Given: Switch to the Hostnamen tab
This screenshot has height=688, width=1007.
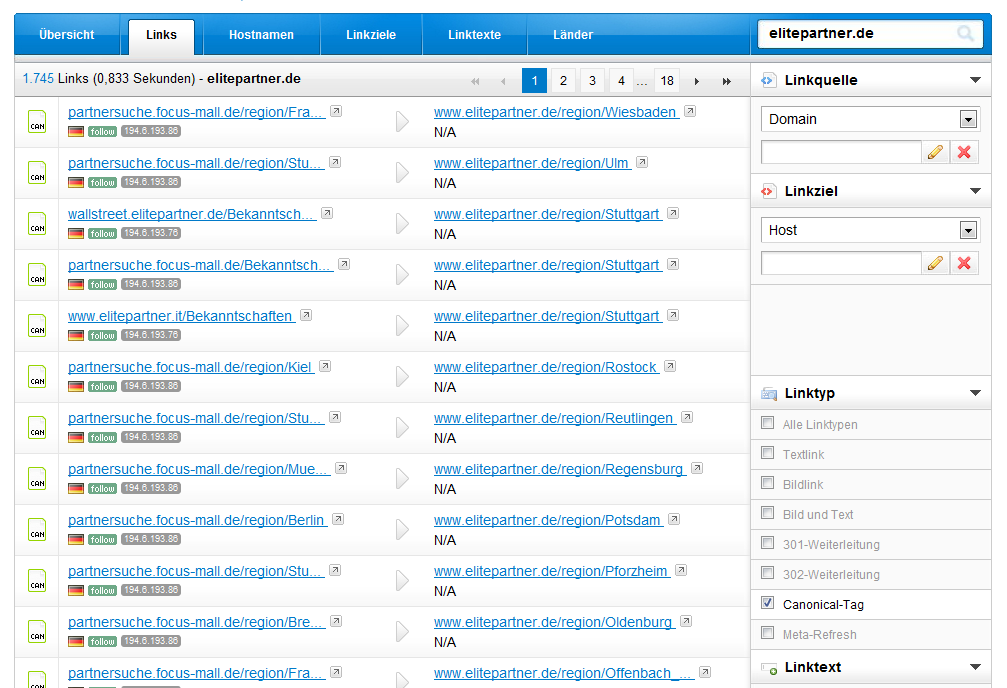Looking at the screenshot, I should pyautogui.click(x=261, y=35).
